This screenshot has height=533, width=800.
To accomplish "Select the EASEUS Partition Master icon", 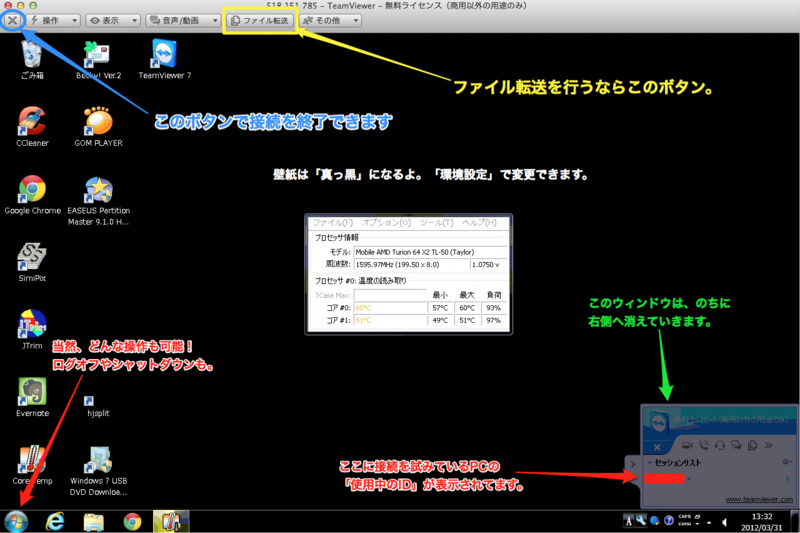I will tap(98, 201).
